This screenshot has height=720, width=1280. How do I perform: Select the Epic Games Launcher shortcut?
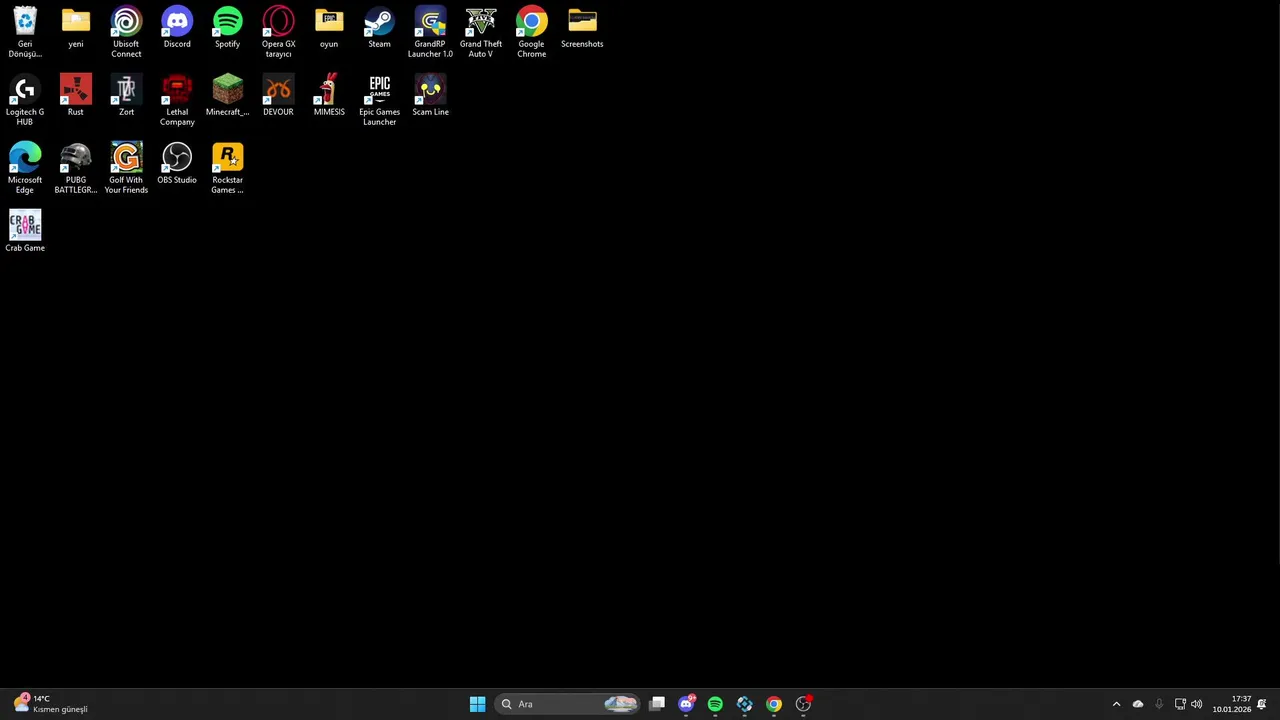[x=379, y=100]
